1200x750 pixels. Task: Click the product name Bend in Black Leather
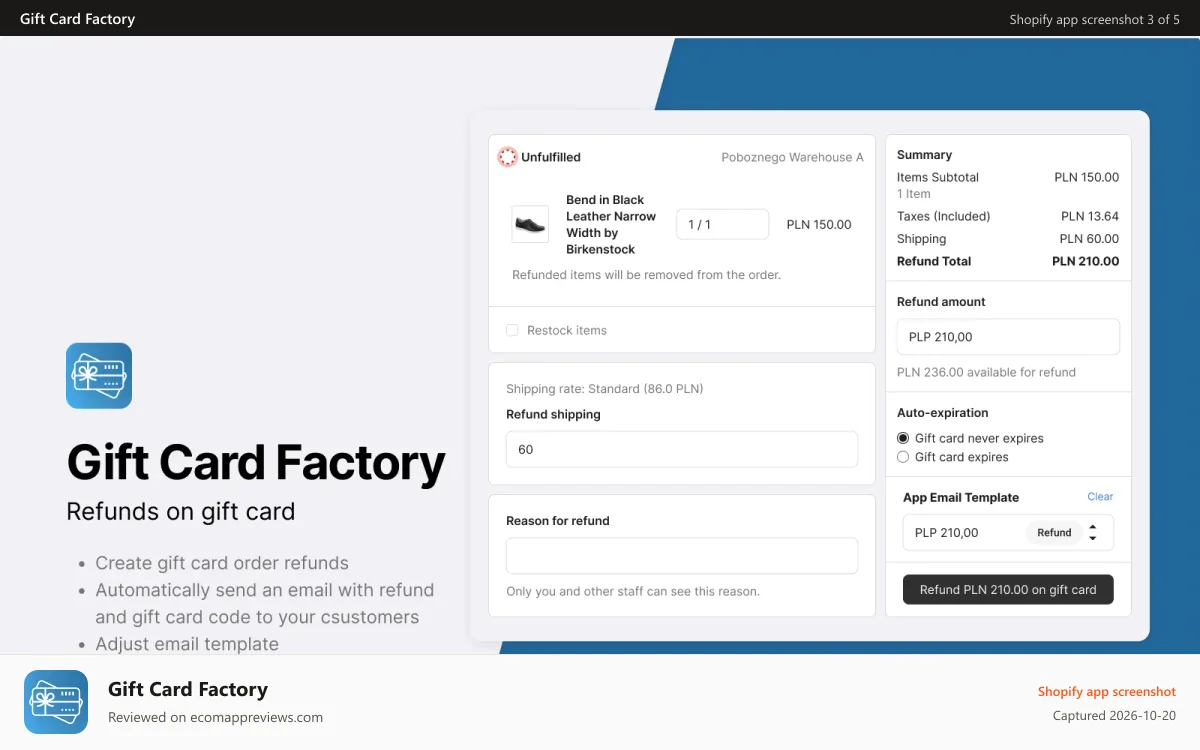[611, 224]
